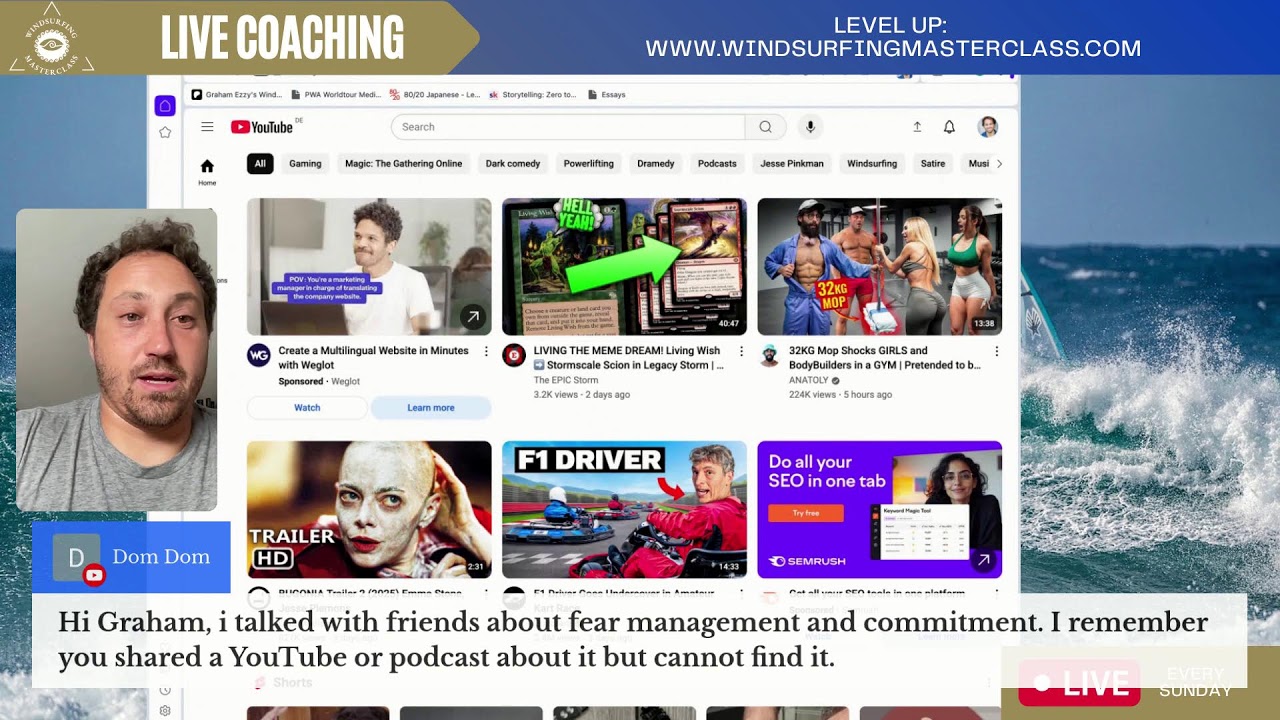Viewport: 1280px width, 720px height.
Task: Select the Satire chip
Action: 933,164
